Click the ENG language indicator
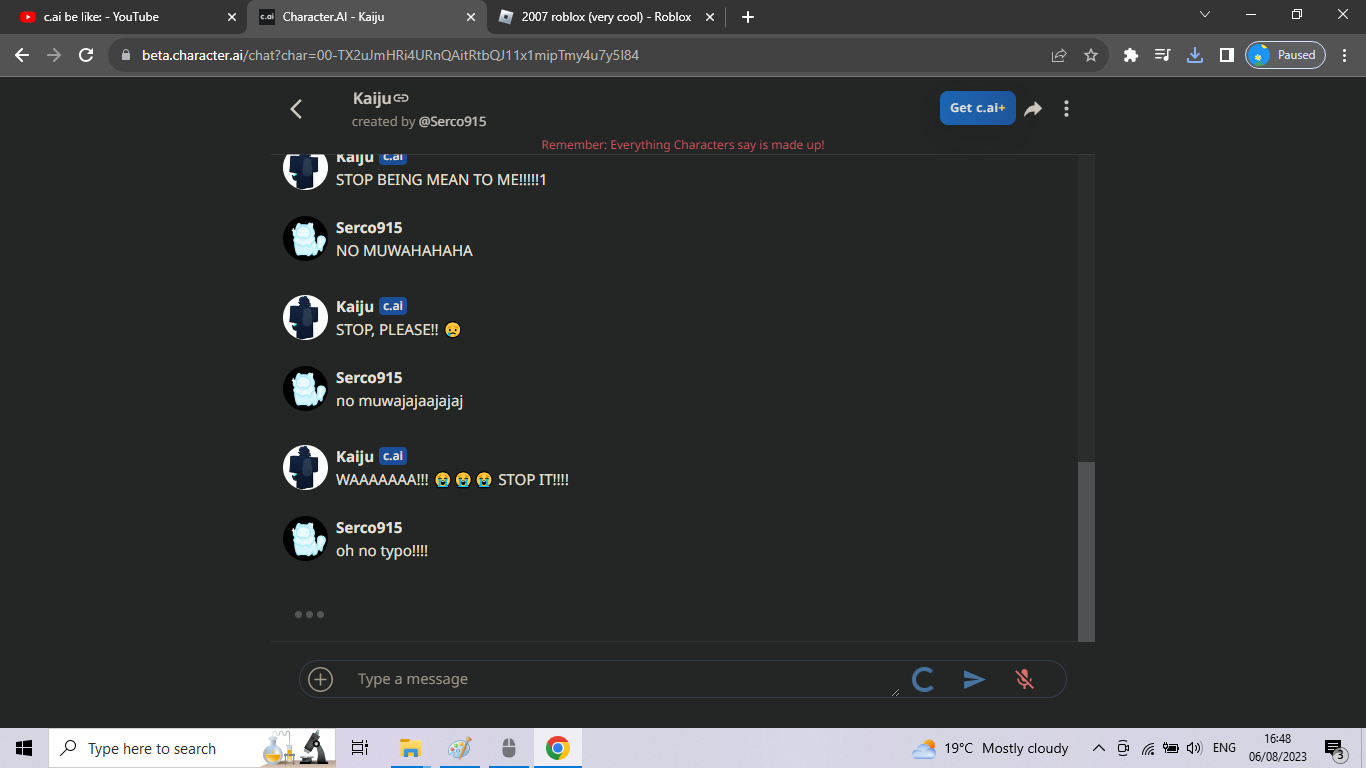1366x768 pixels. 1224,748
